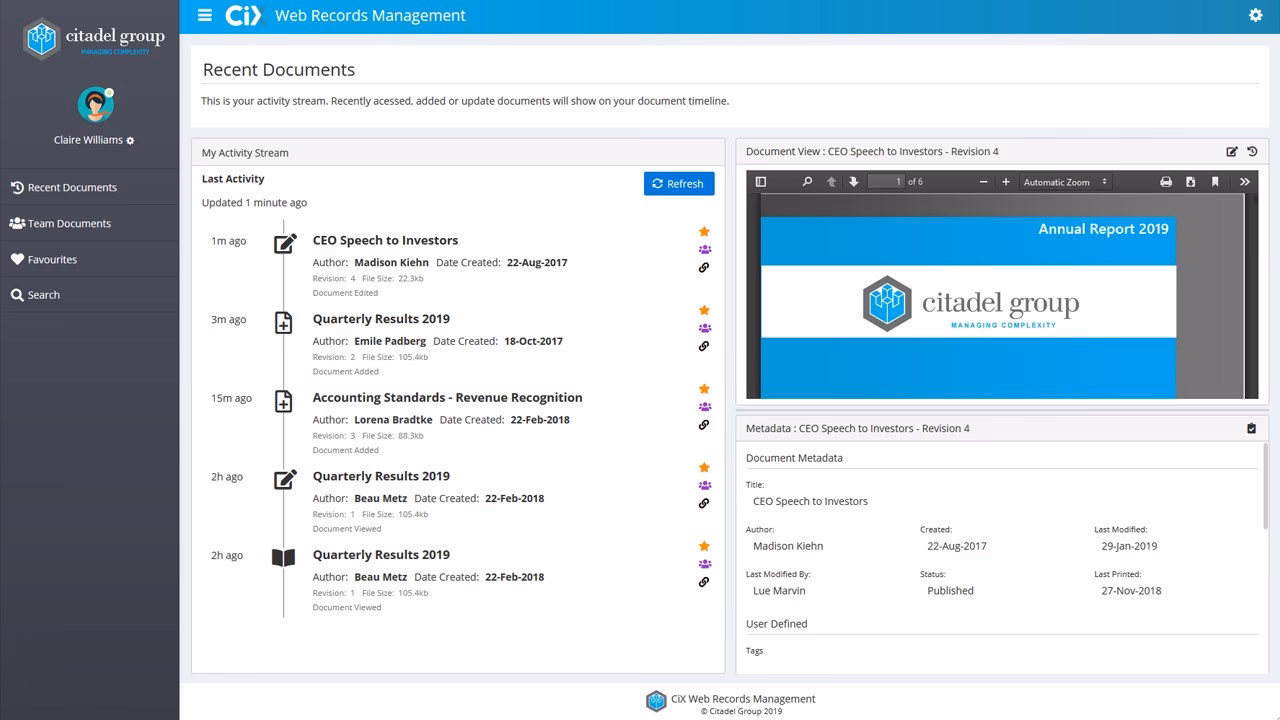Click the edit icon beside CEO Speech to Investors
The height and width of the screenshot is (720, 1280).
click(285, 243)
